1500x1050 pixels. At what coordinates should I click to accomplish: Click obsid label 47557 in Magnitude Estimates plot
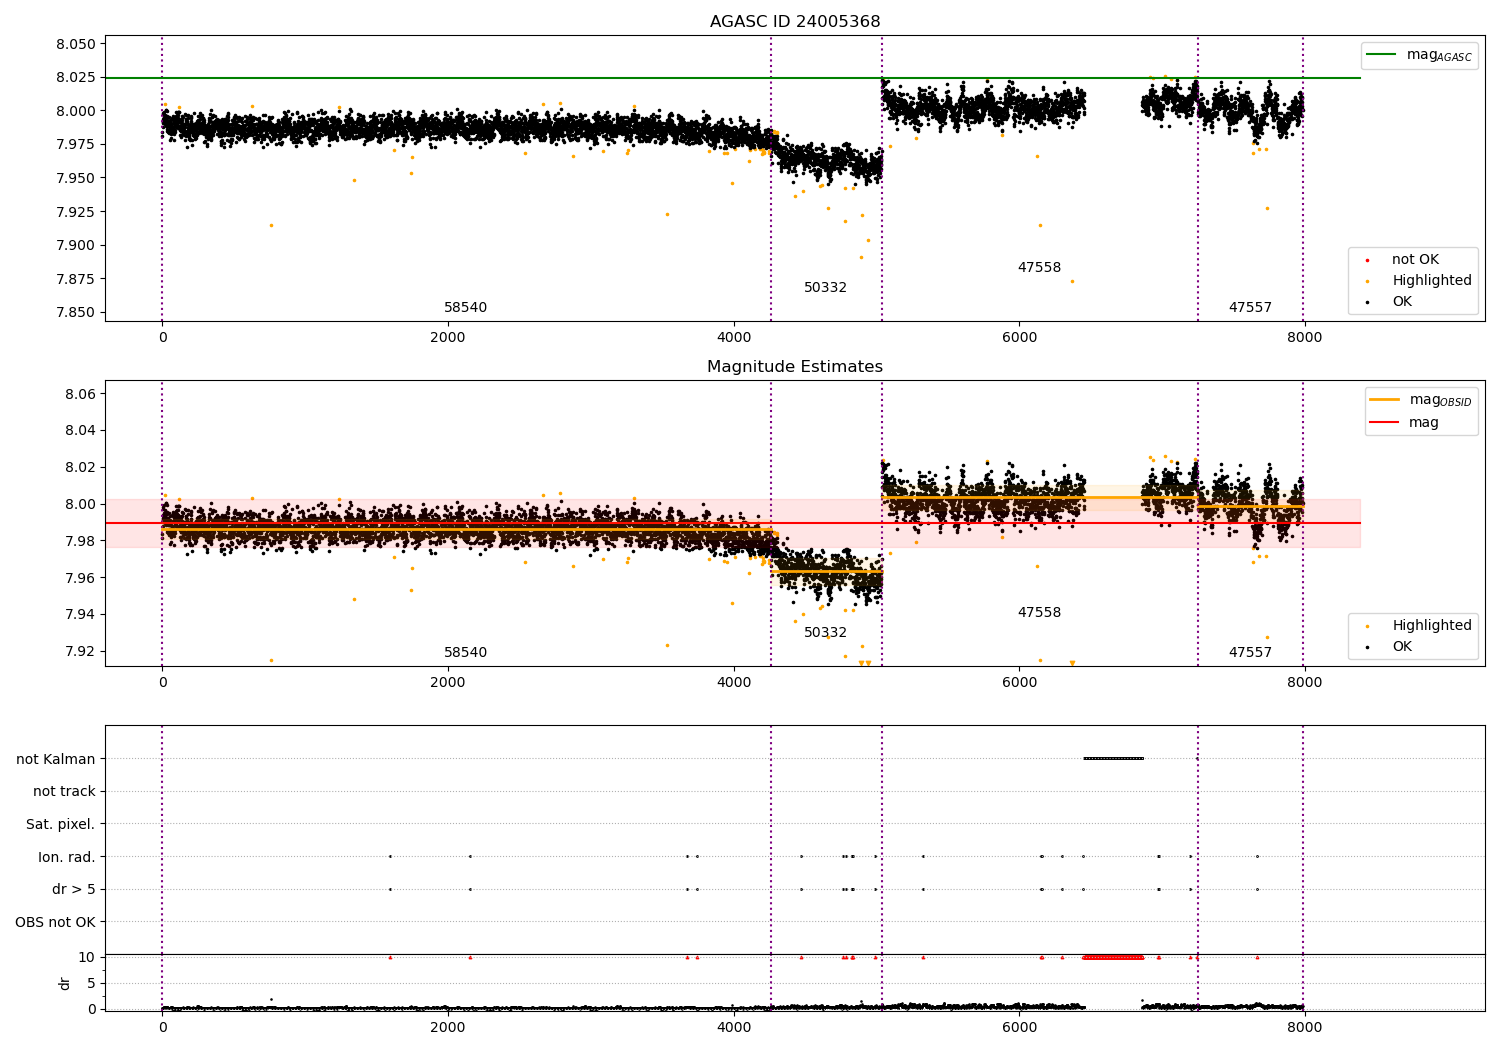[x=1251, y=653]
